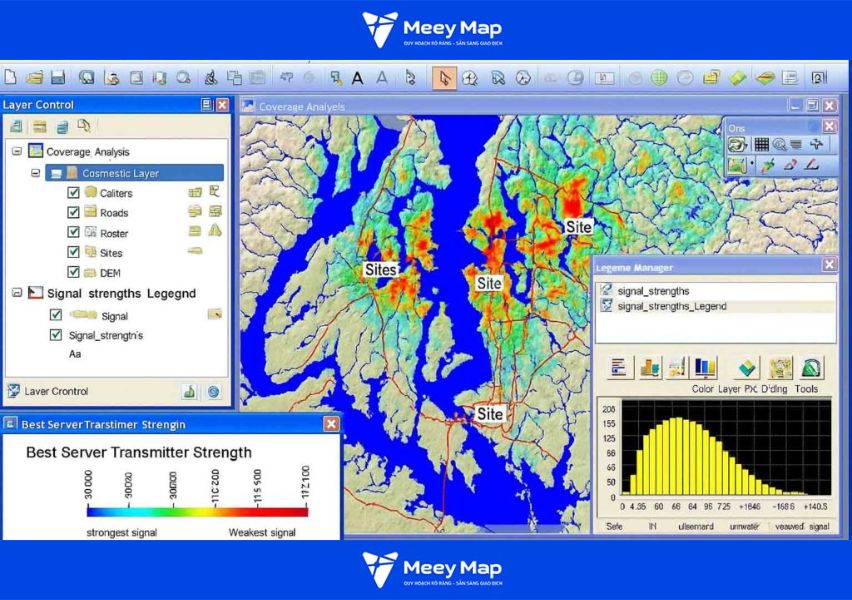Collapse the Cosmestic Layer group
Image resolution: width=852 pixels, height=600 pixels.
35,173
